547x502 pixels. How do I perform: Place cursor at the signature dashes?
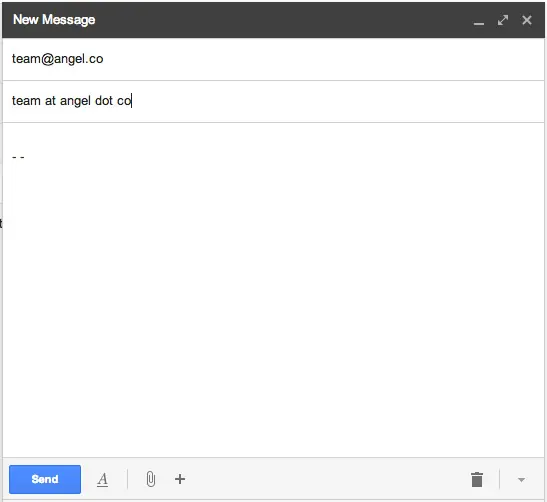[x=18, y=157]
